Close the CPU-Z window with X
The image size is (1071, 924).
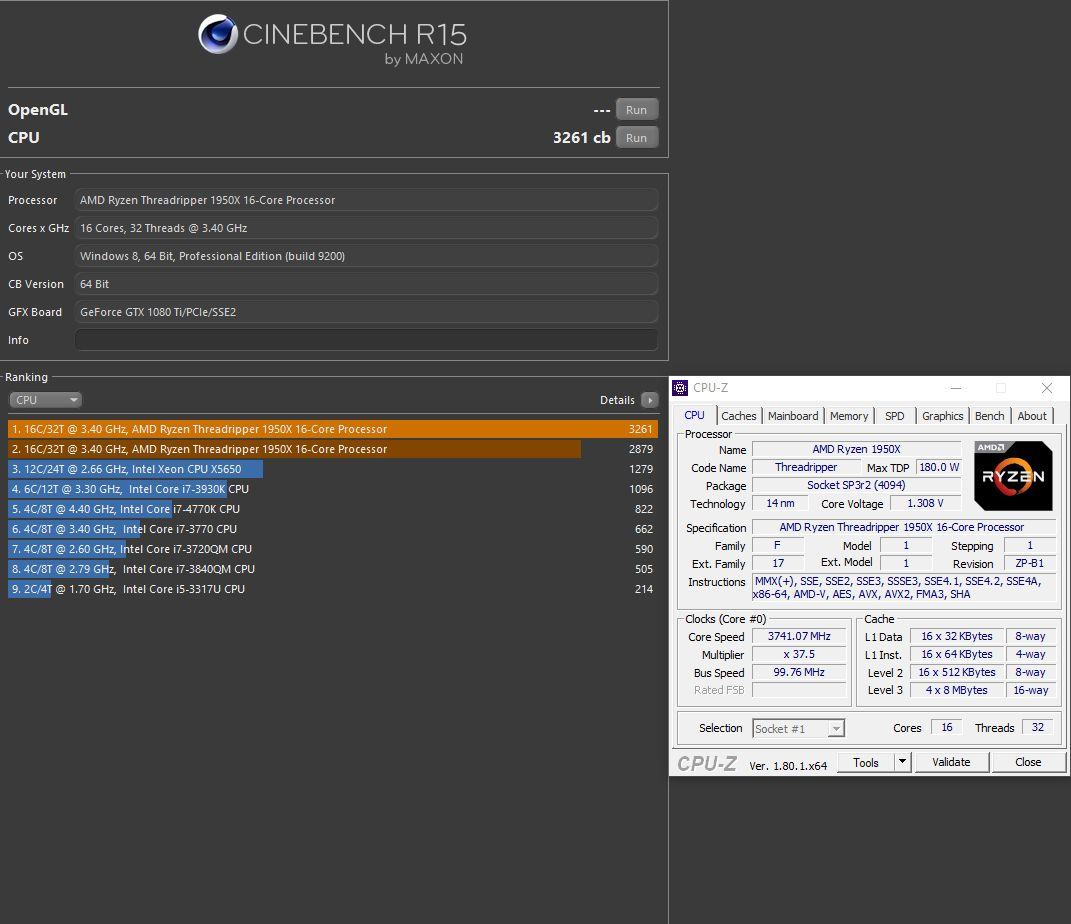pos(1046,388)
